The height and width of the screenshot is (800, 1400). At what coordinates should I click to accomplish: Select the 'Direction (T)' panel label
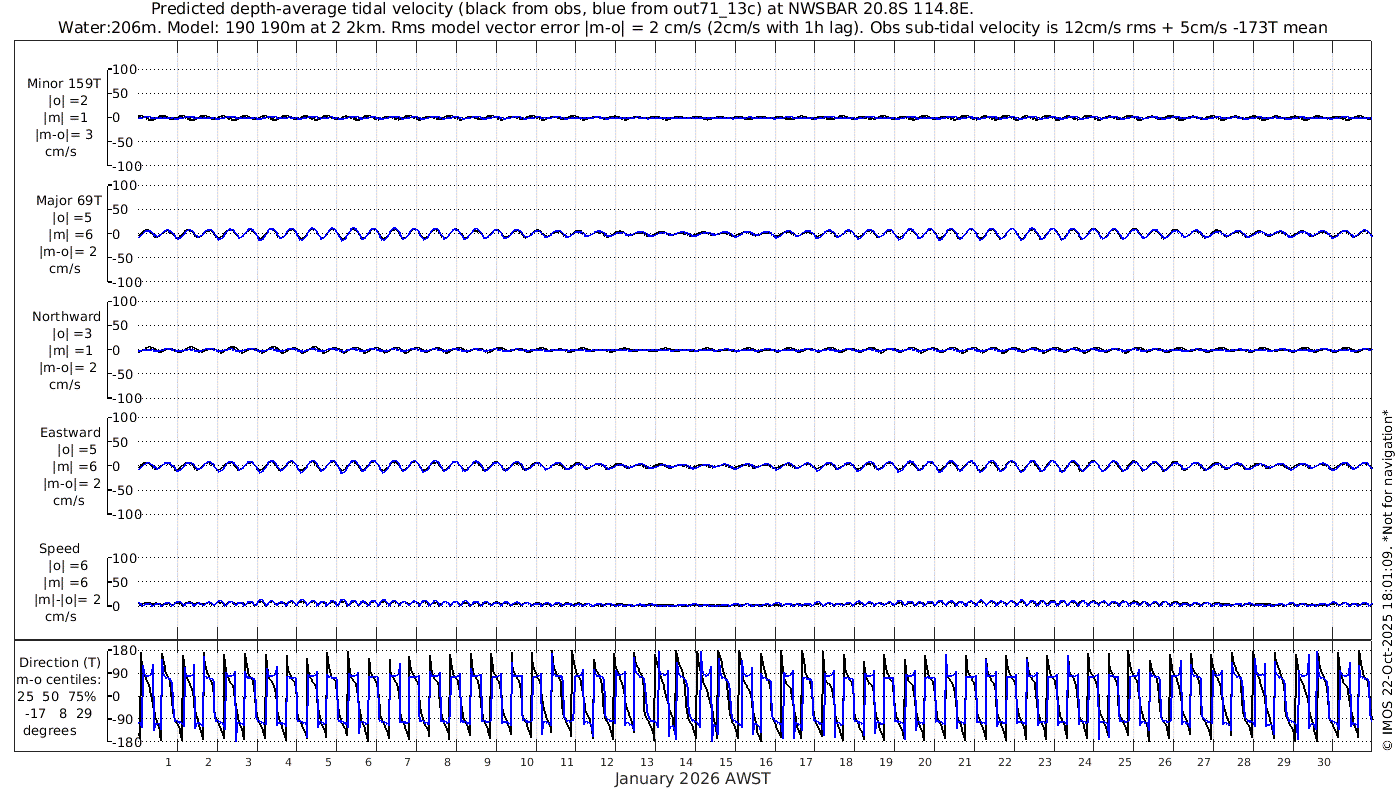tap(60, 663)
